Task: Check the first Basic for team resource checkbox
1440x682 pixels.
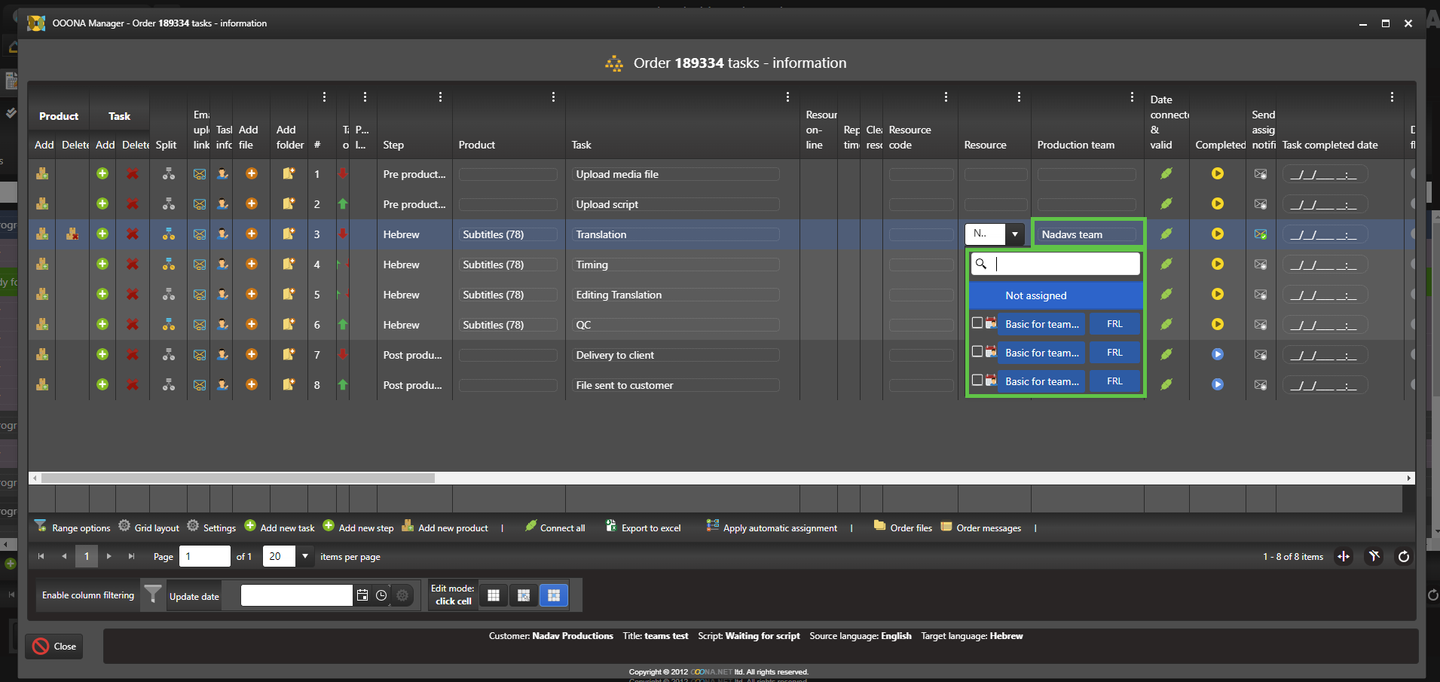Action: coord(977,323)
